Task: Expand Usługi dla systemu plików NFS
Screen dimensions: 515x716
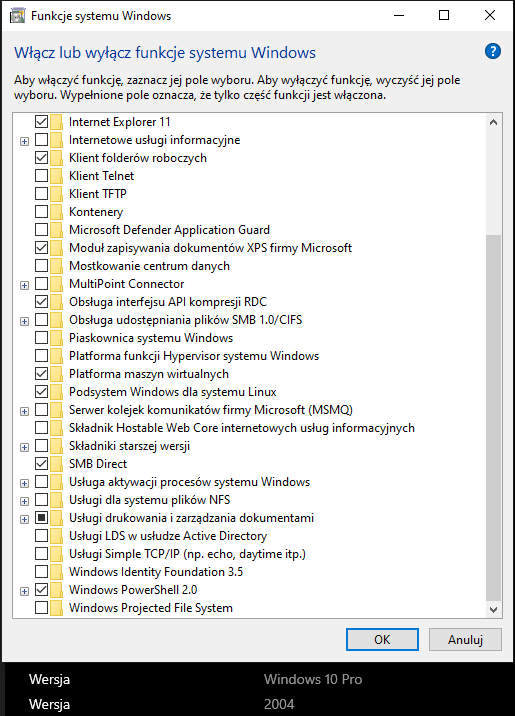Action: point(25,501)
